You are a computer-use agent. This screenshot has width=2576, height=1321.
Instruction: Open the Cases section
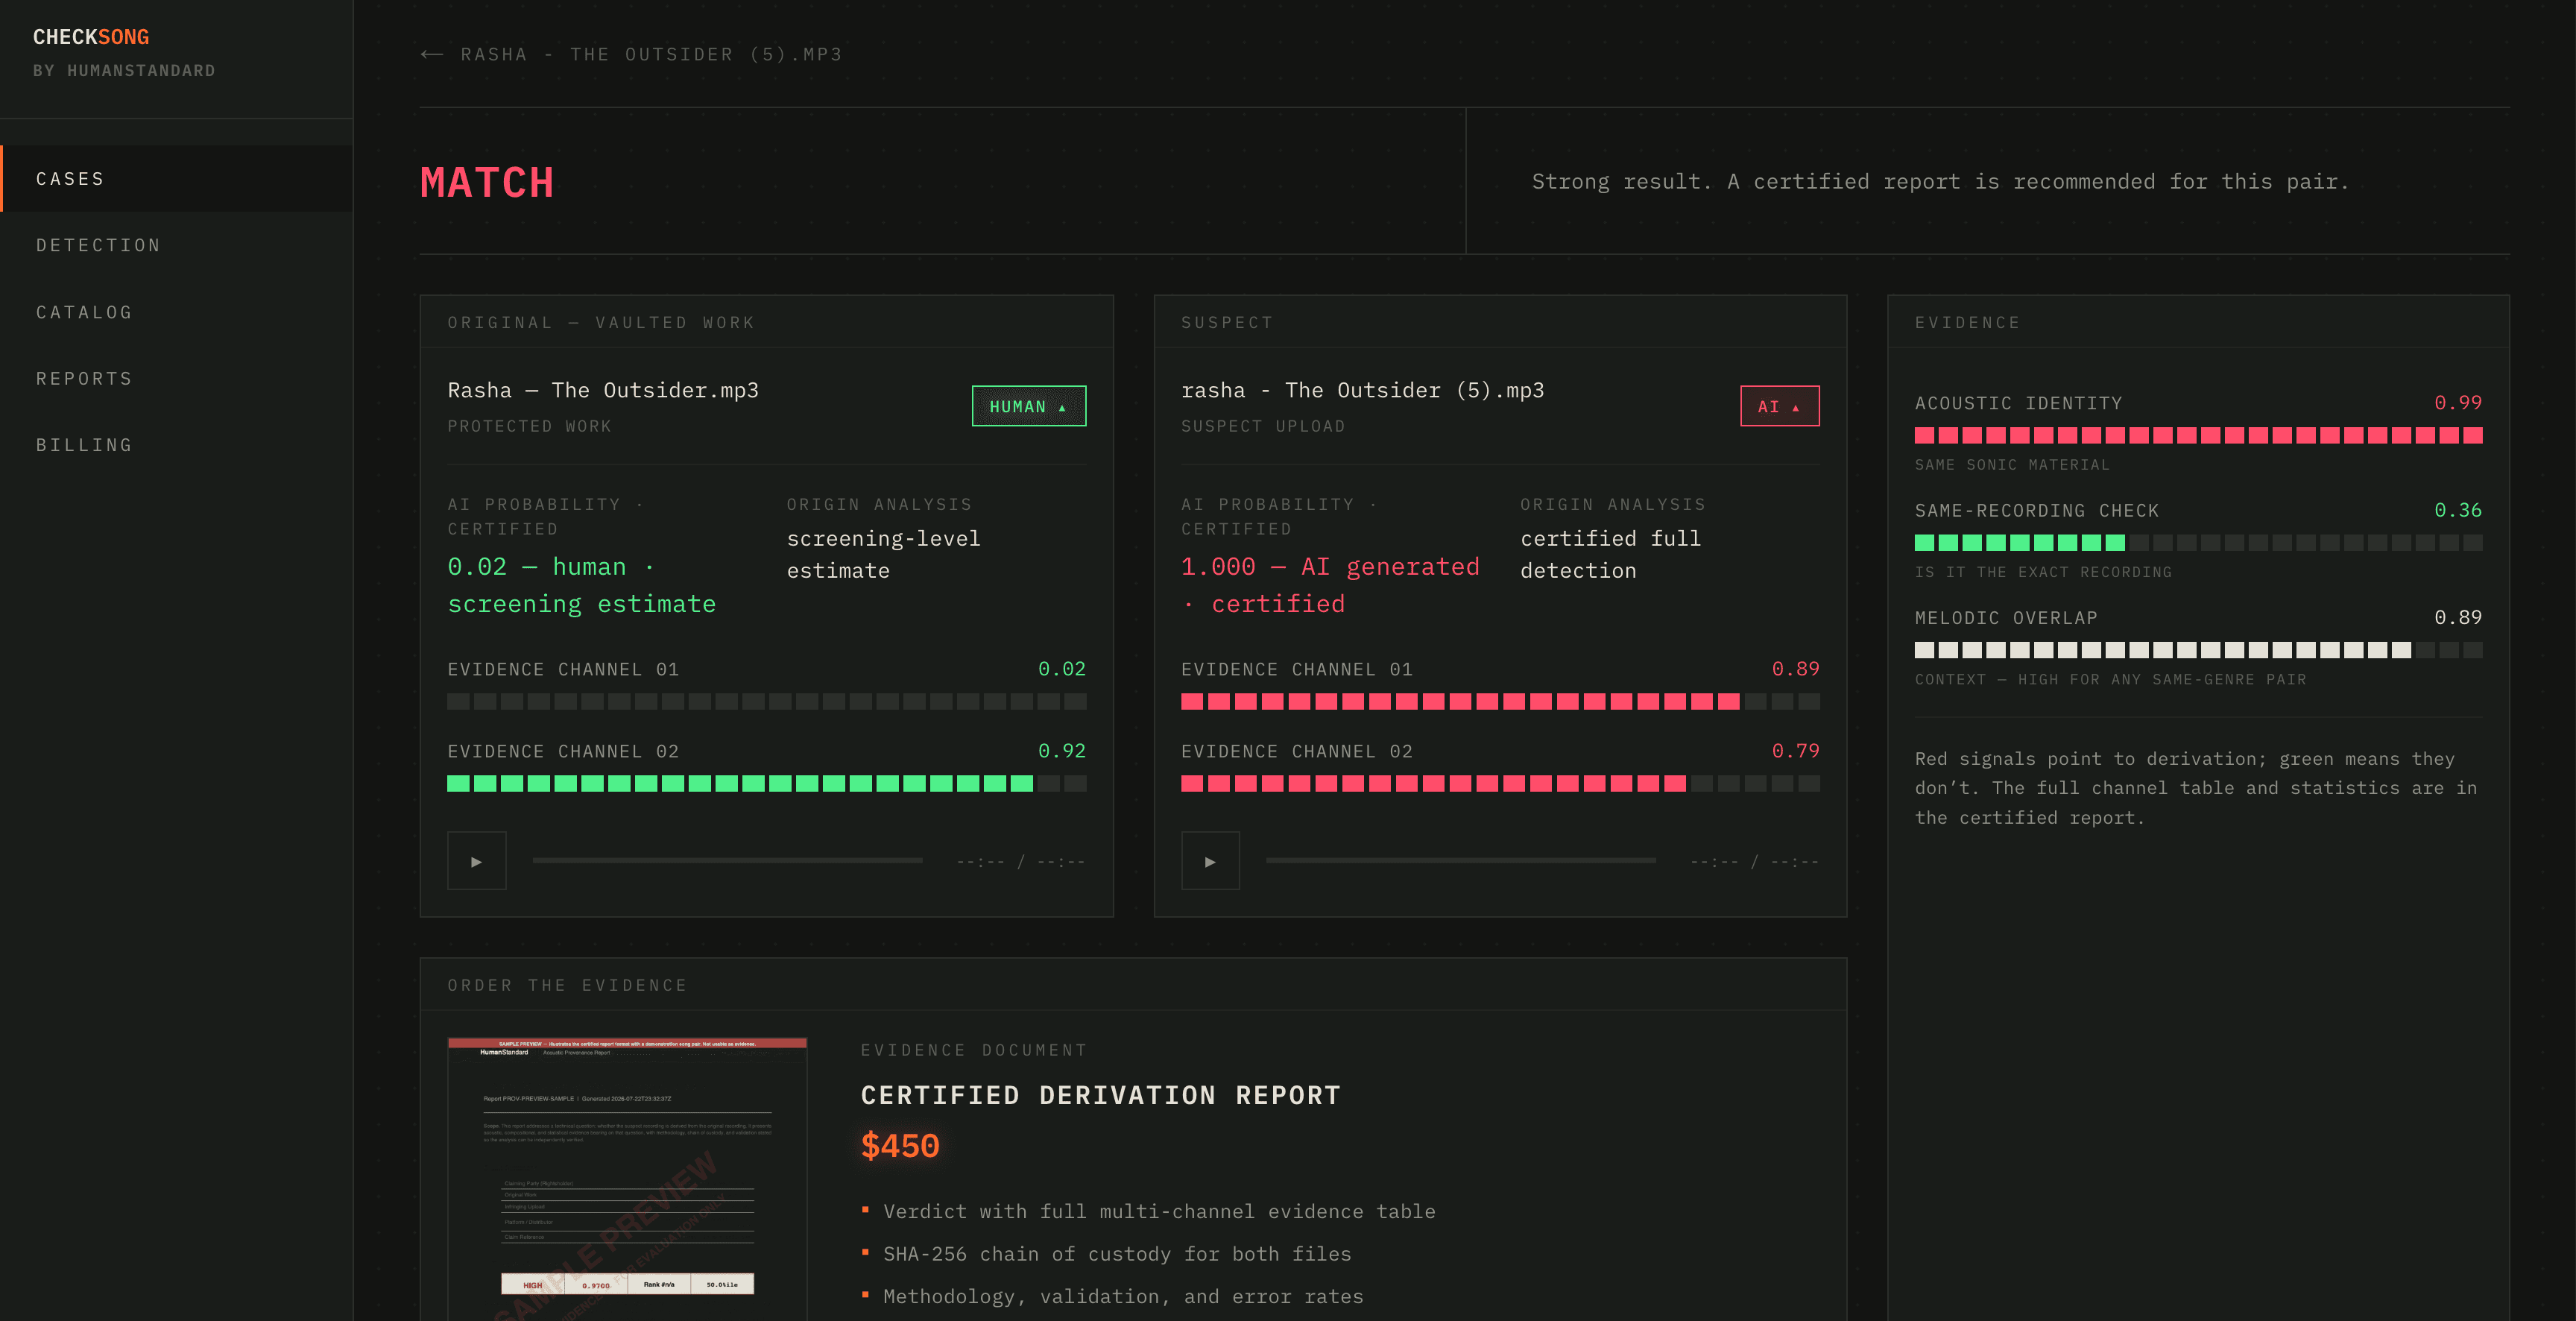click(x=177, y=179)
